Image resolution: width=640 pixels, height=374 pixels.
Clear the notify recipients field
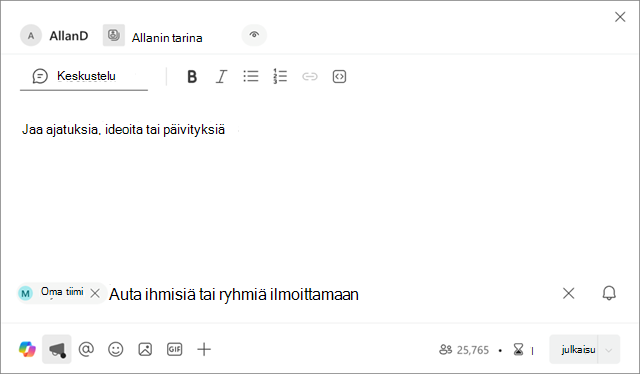tap(569, 293)
